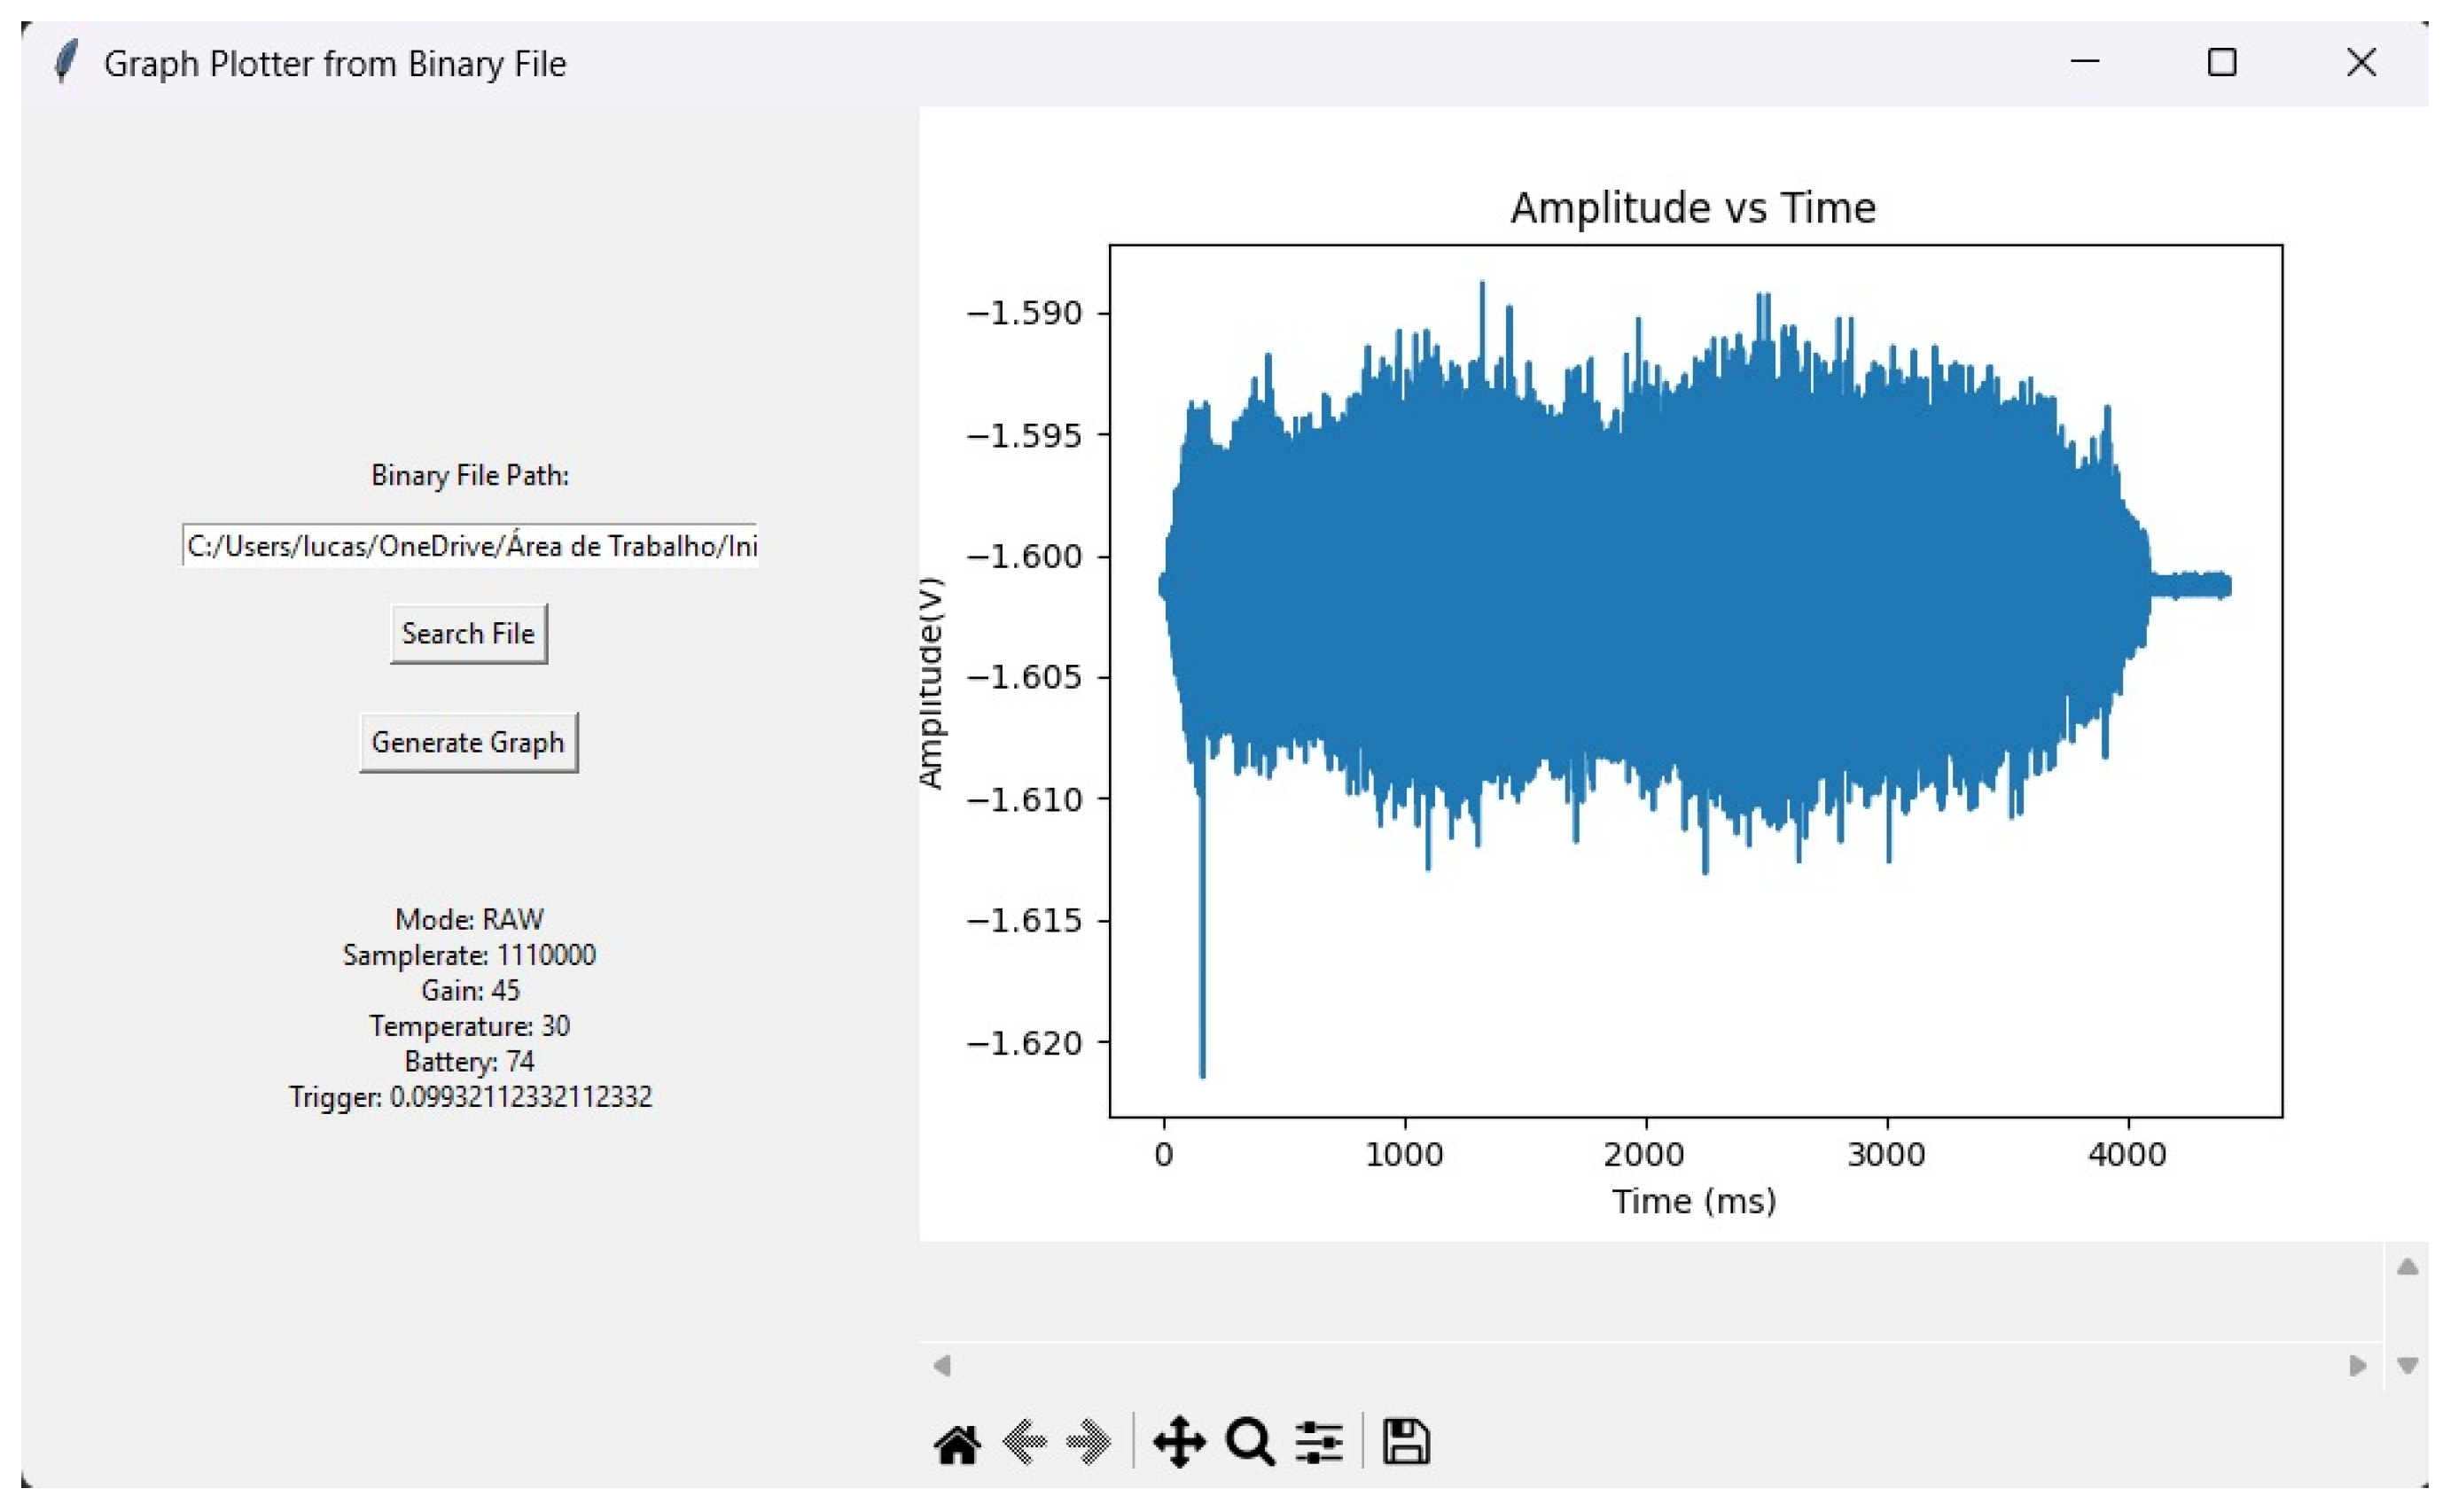Minimize the Graph Plotter window

click(2084, 63)
